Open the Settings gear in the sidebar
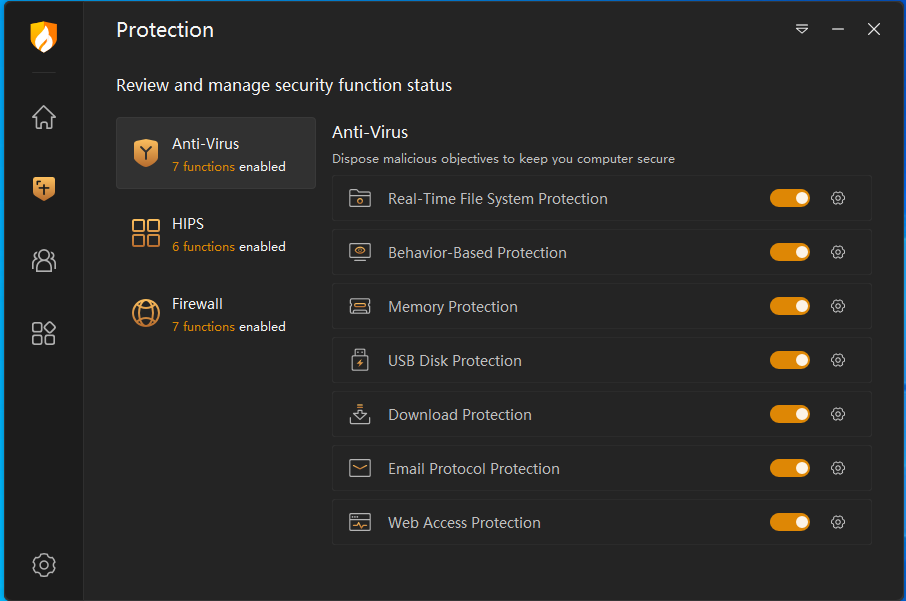 (x=43, y=565)
